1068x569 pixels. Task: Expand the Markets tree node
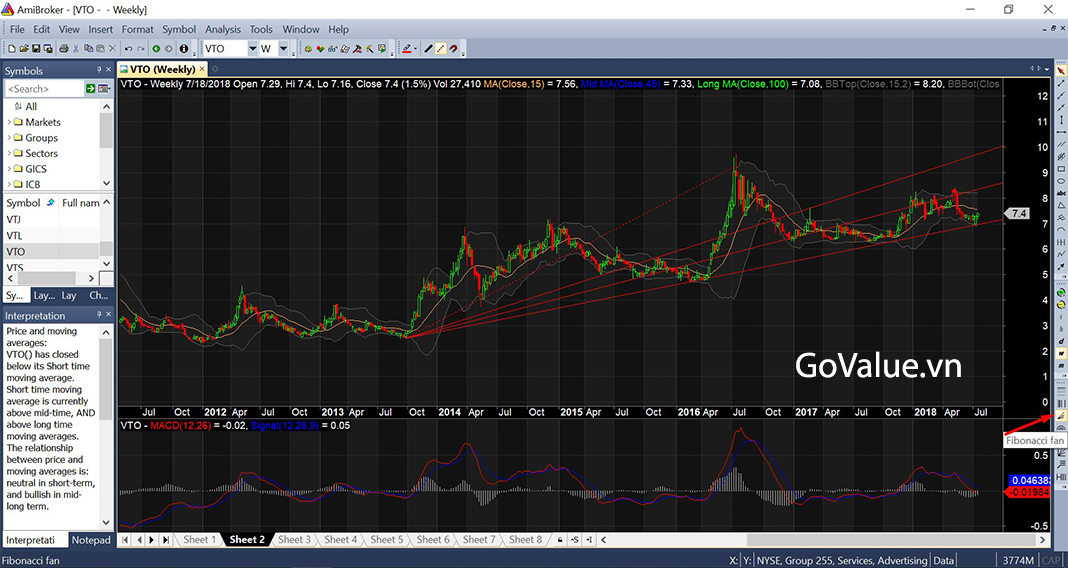coord(9,122)
